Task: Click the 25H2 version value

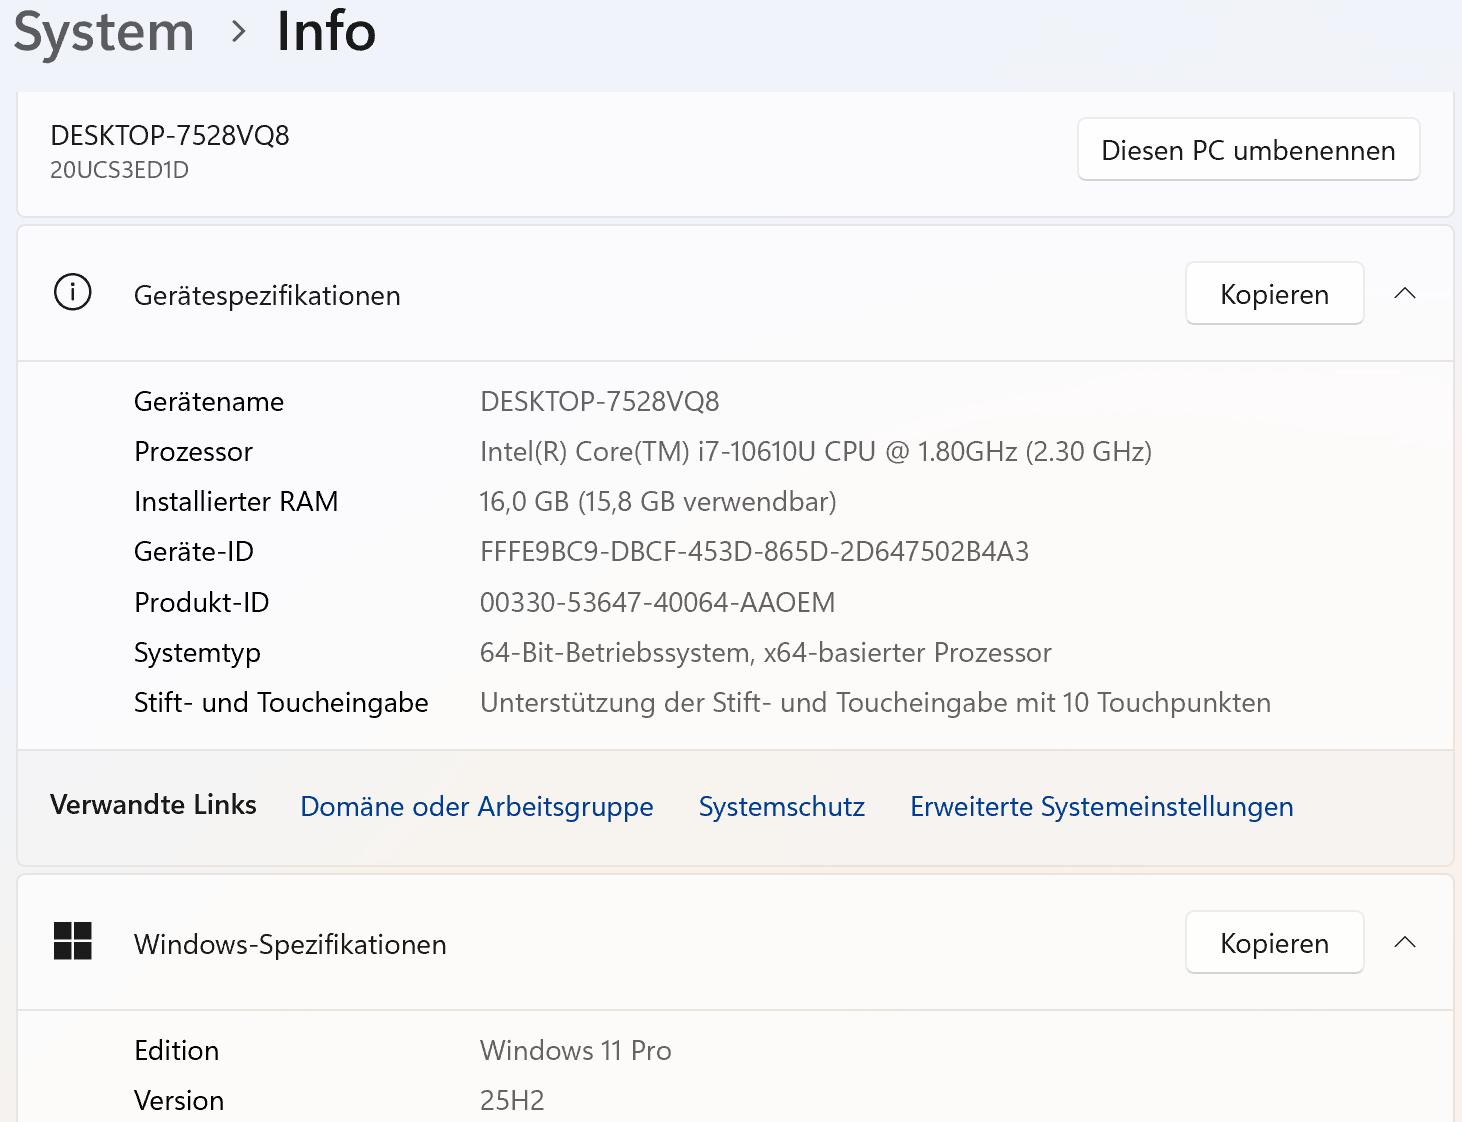Action: (x=512, y=1101)
